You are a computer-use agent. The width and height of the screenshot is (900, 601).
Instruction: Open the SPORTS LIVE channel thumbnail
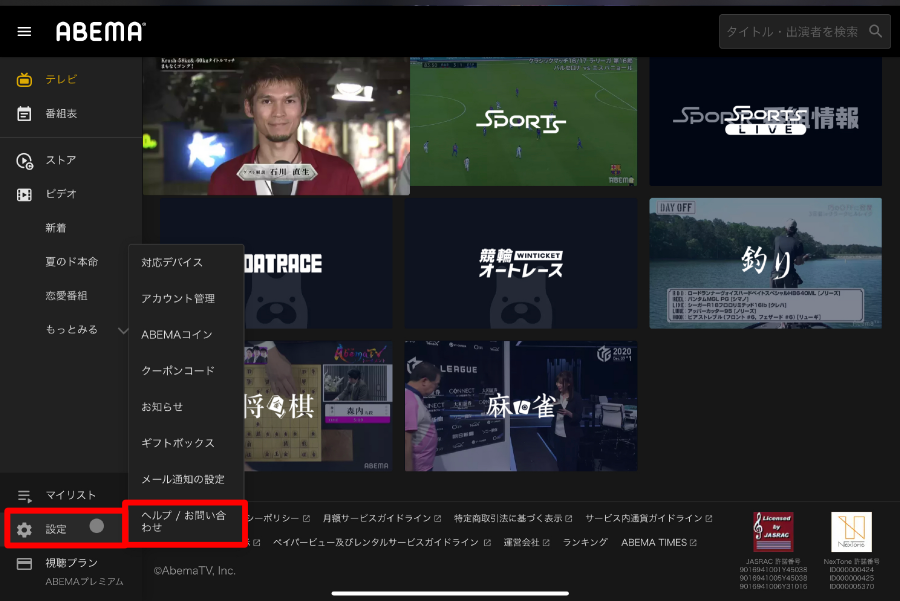point(766,121)
